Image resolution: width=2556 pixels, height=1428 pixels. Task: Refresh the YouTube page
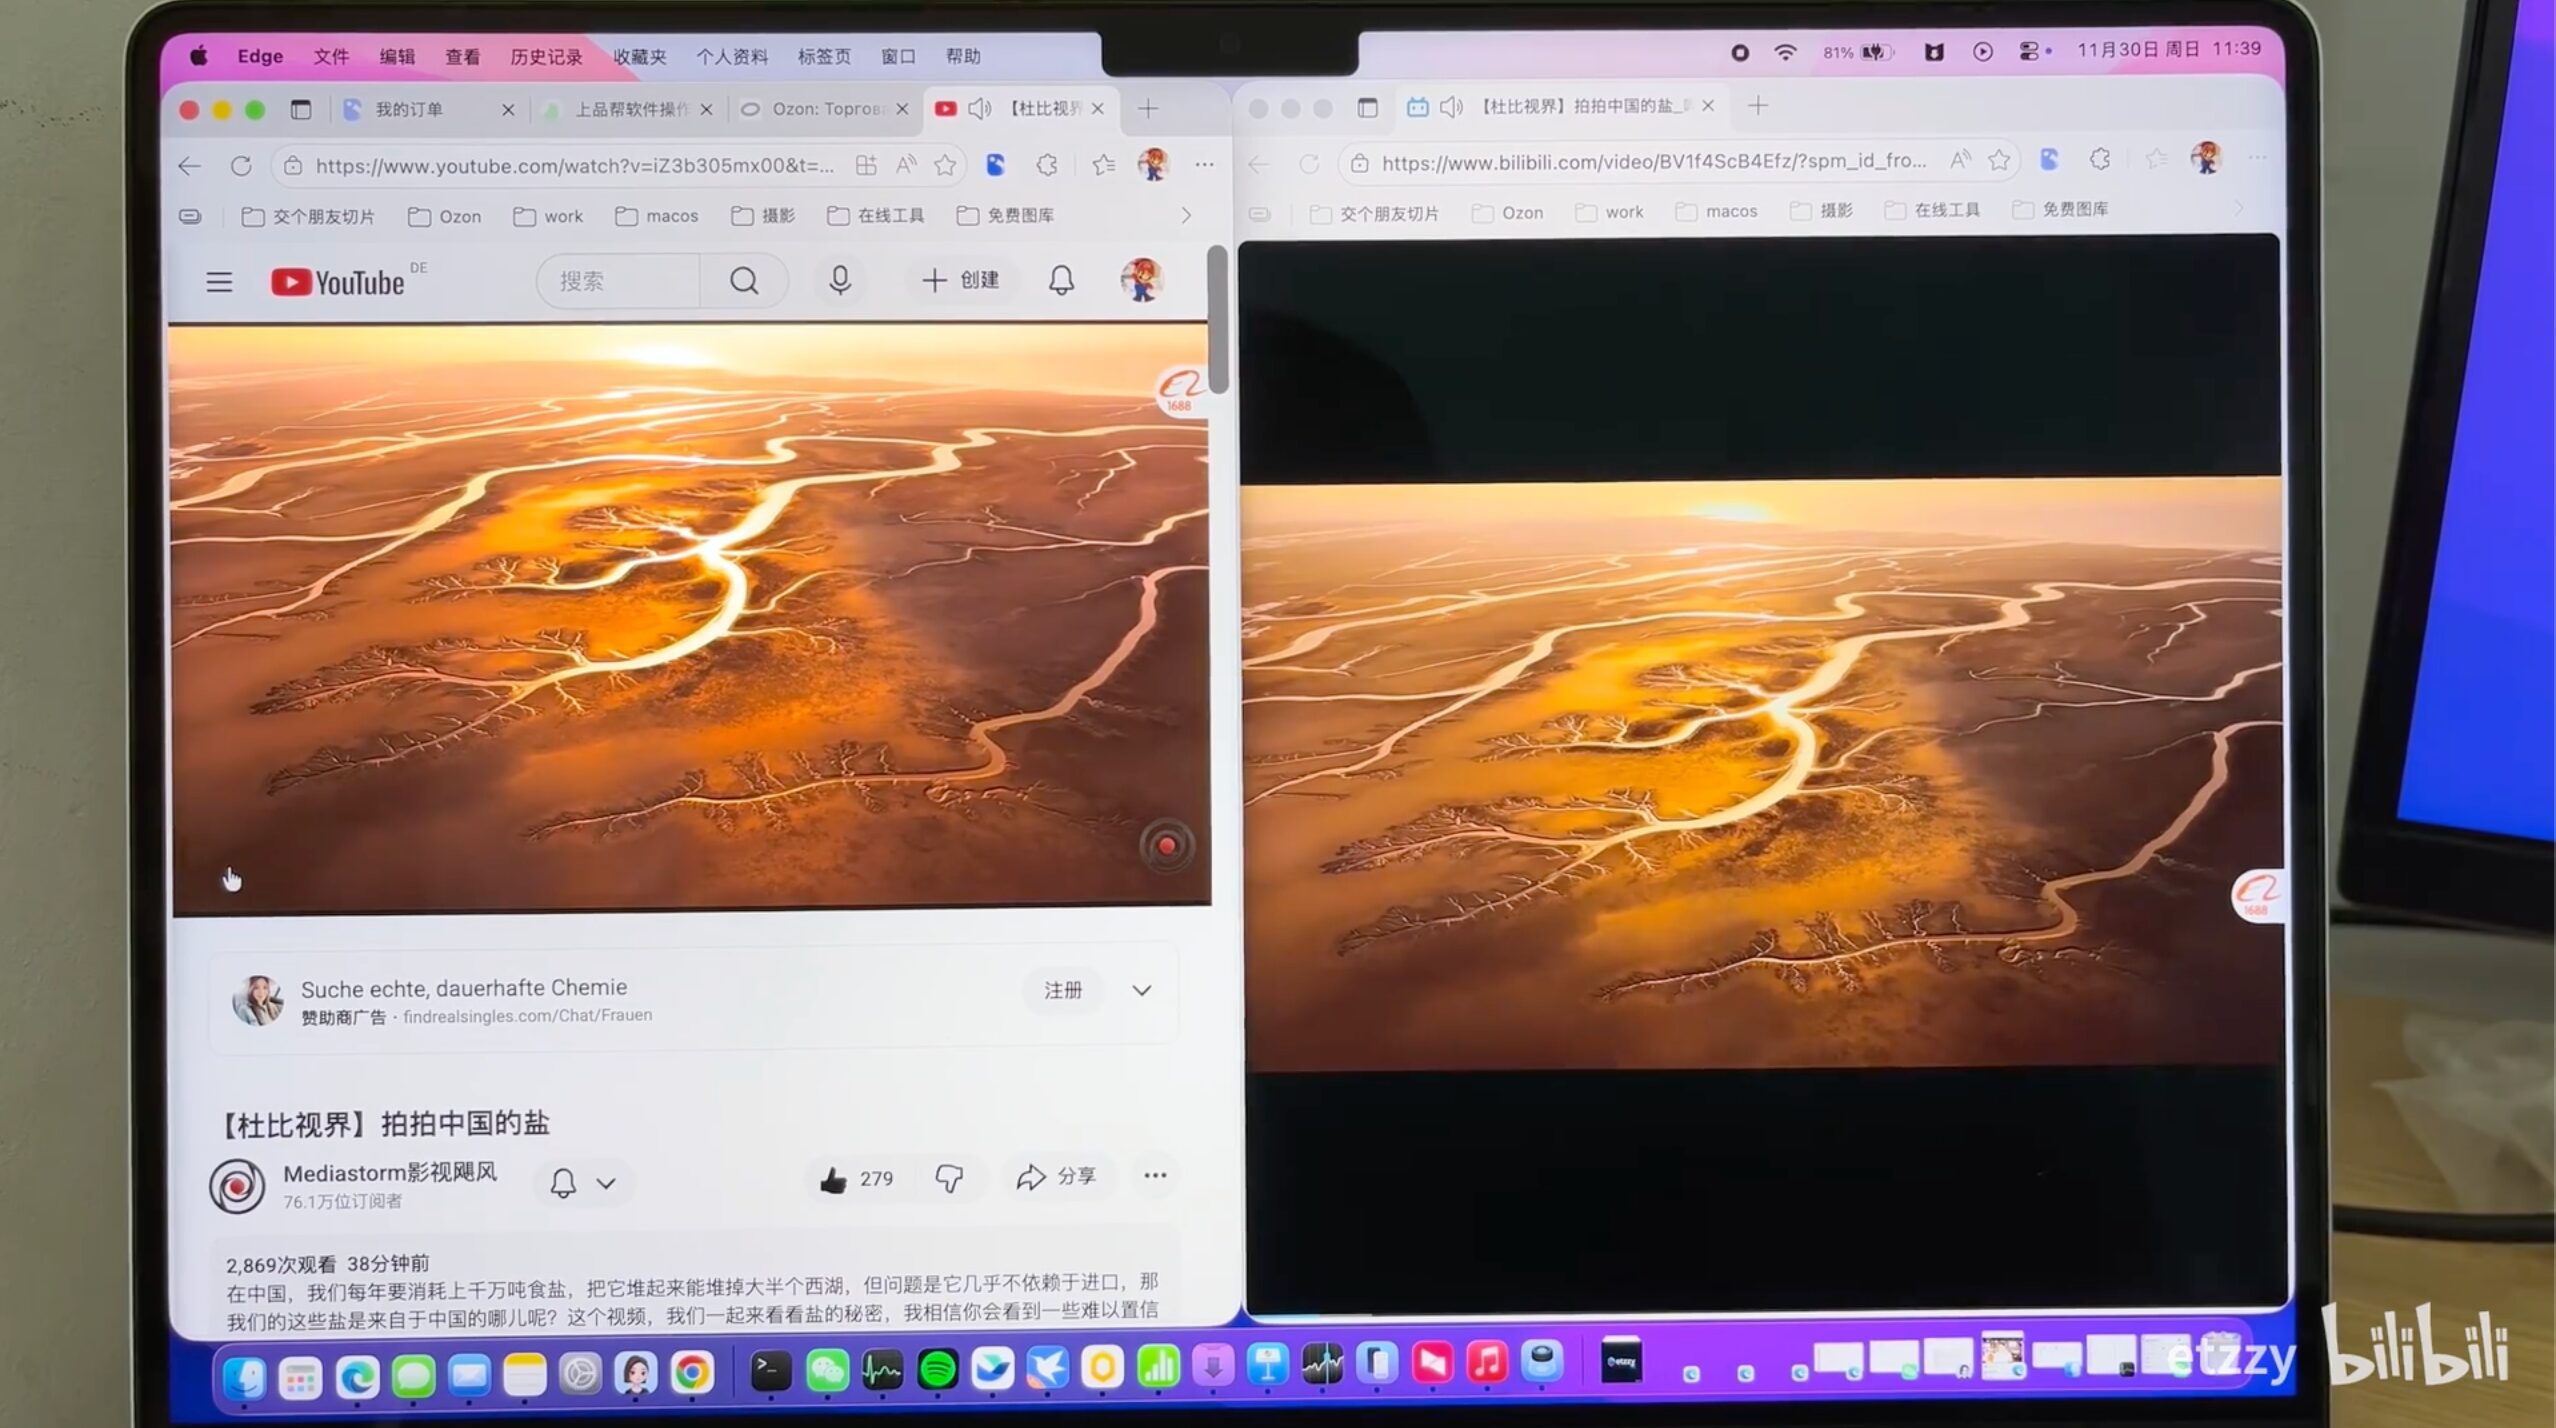(241, 166)
